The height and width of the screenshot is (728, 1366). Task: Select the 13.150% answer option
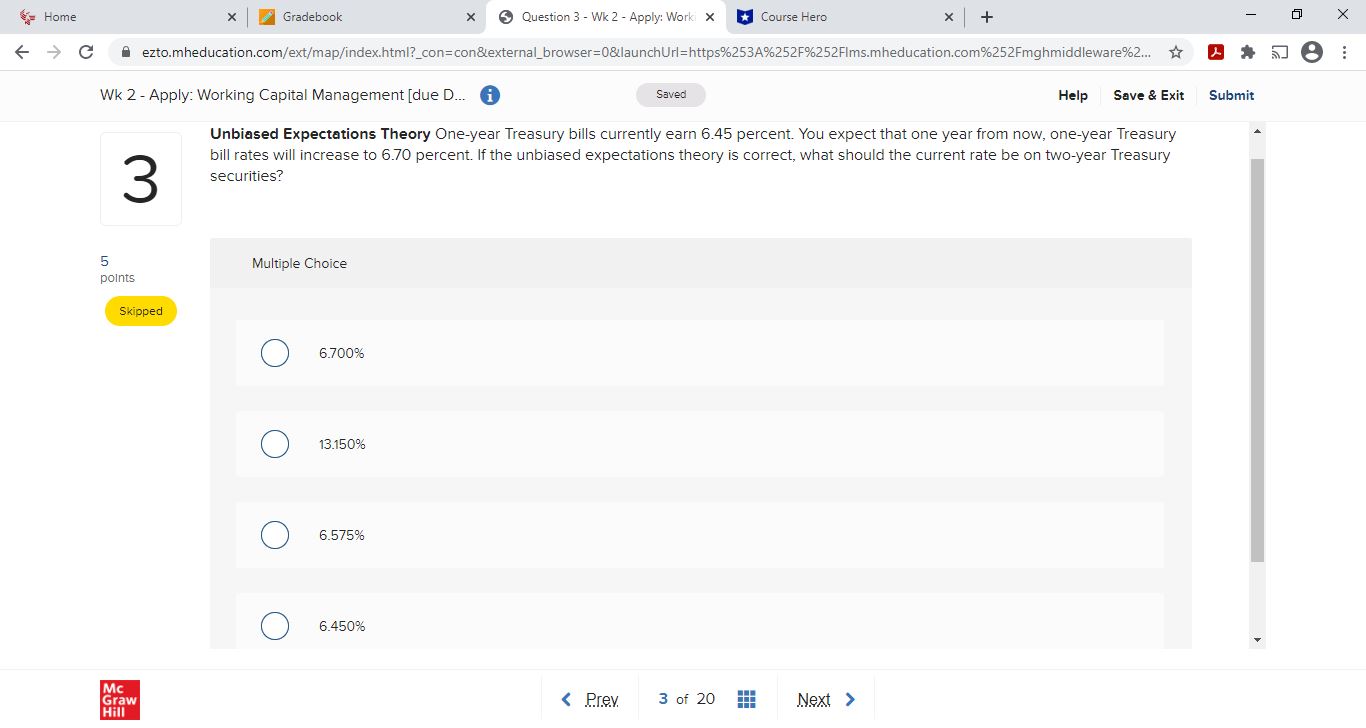pos(275,444)
